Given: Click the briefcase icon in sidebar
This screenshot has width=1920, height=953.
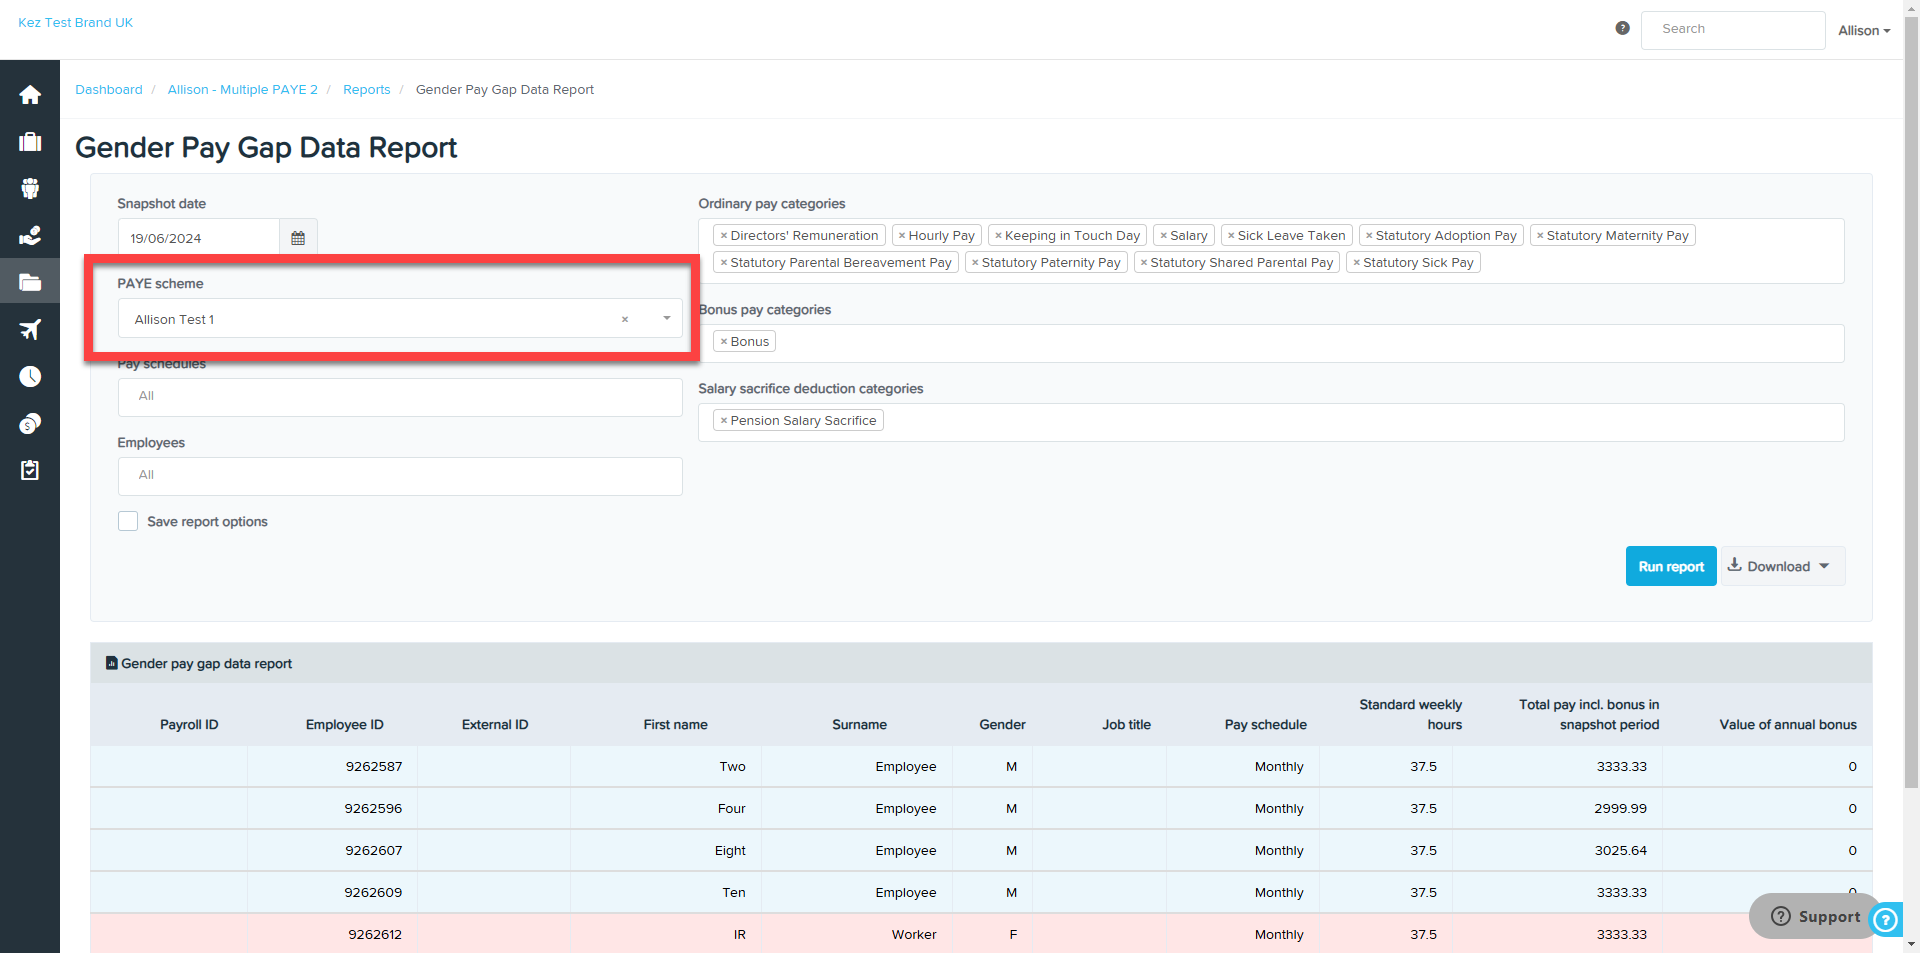Looking at the screenshot, I should coord(30,142).
